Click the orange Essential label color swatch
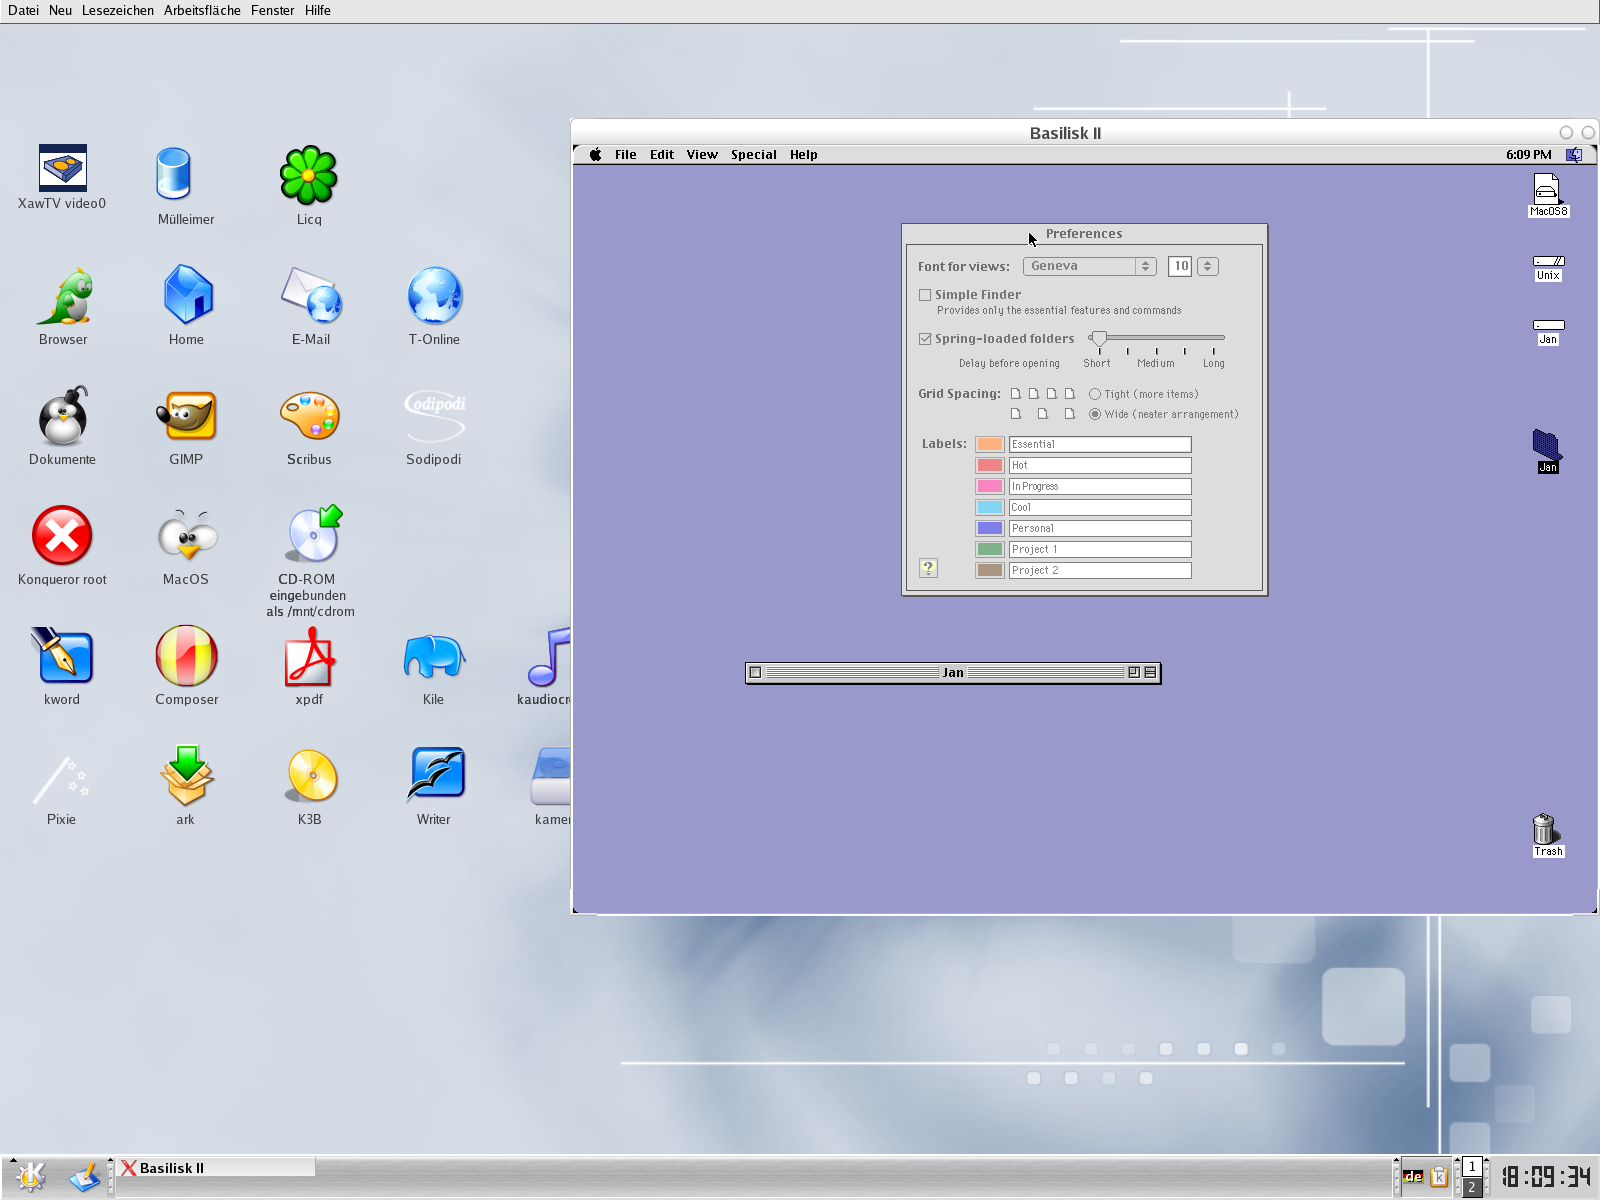The width and height of the screenshot is (1600, 1200). (990, 444)
